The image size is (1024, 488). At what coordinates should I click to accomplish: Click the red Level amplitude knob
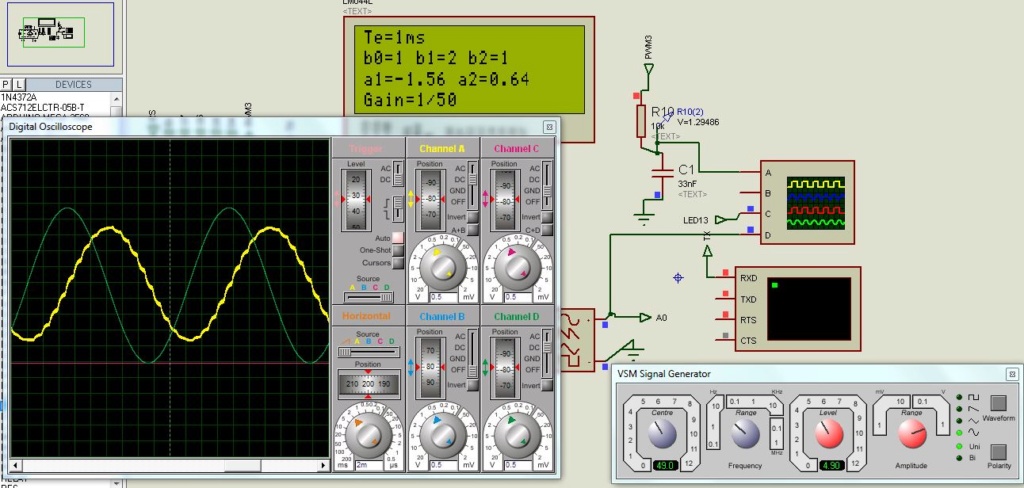(x=829, y=433)
